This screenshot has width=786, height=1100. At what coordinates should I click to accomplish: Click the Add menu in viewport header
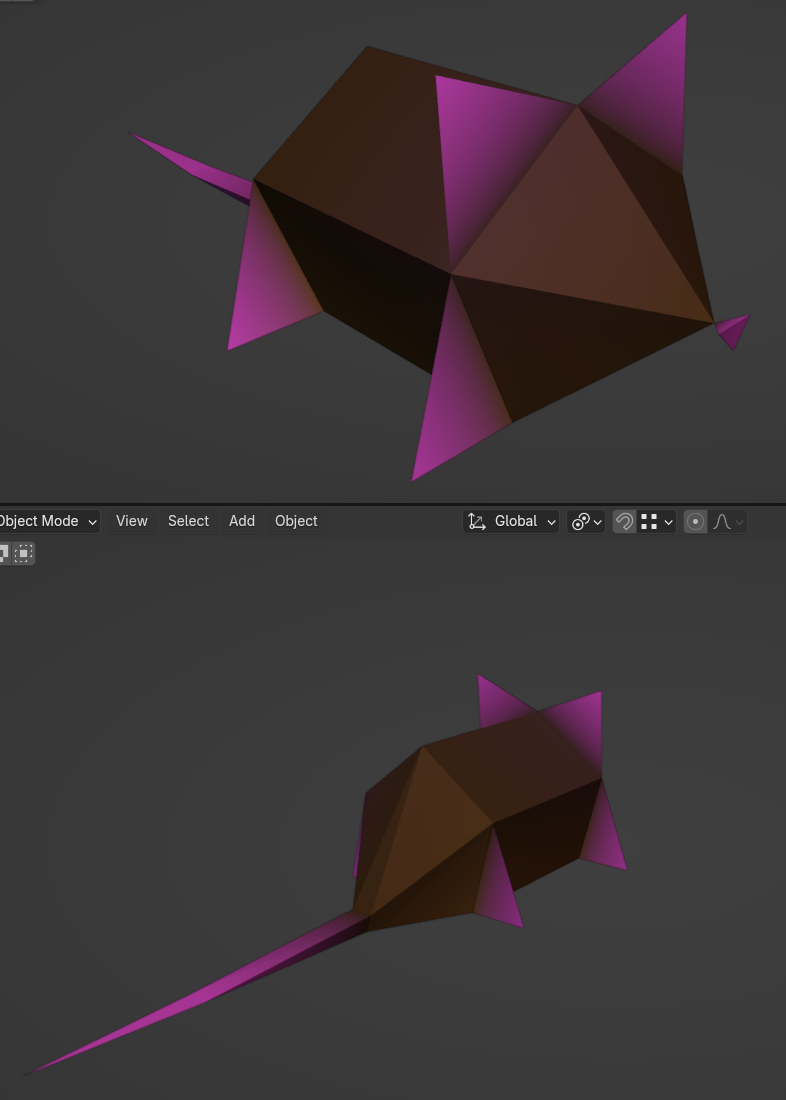pyautogui.click(x=242, y=521)
